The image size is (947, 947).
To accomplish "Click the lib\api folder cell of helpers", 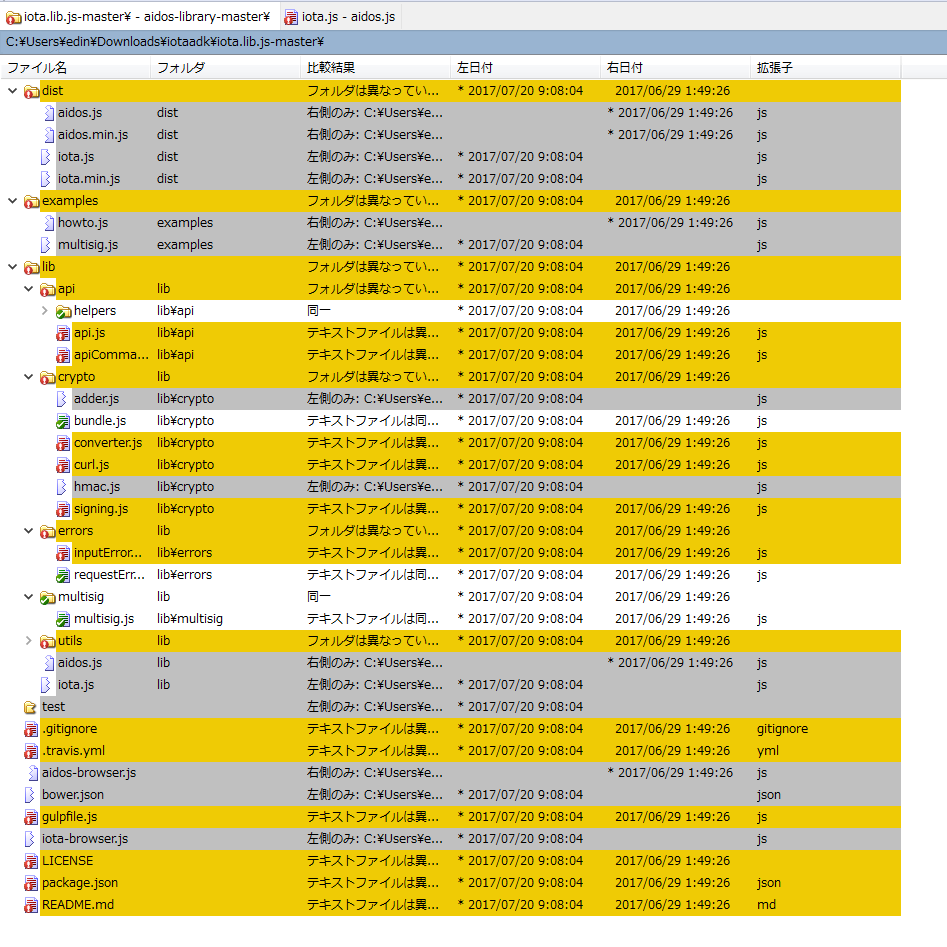I will coord(175,310).
